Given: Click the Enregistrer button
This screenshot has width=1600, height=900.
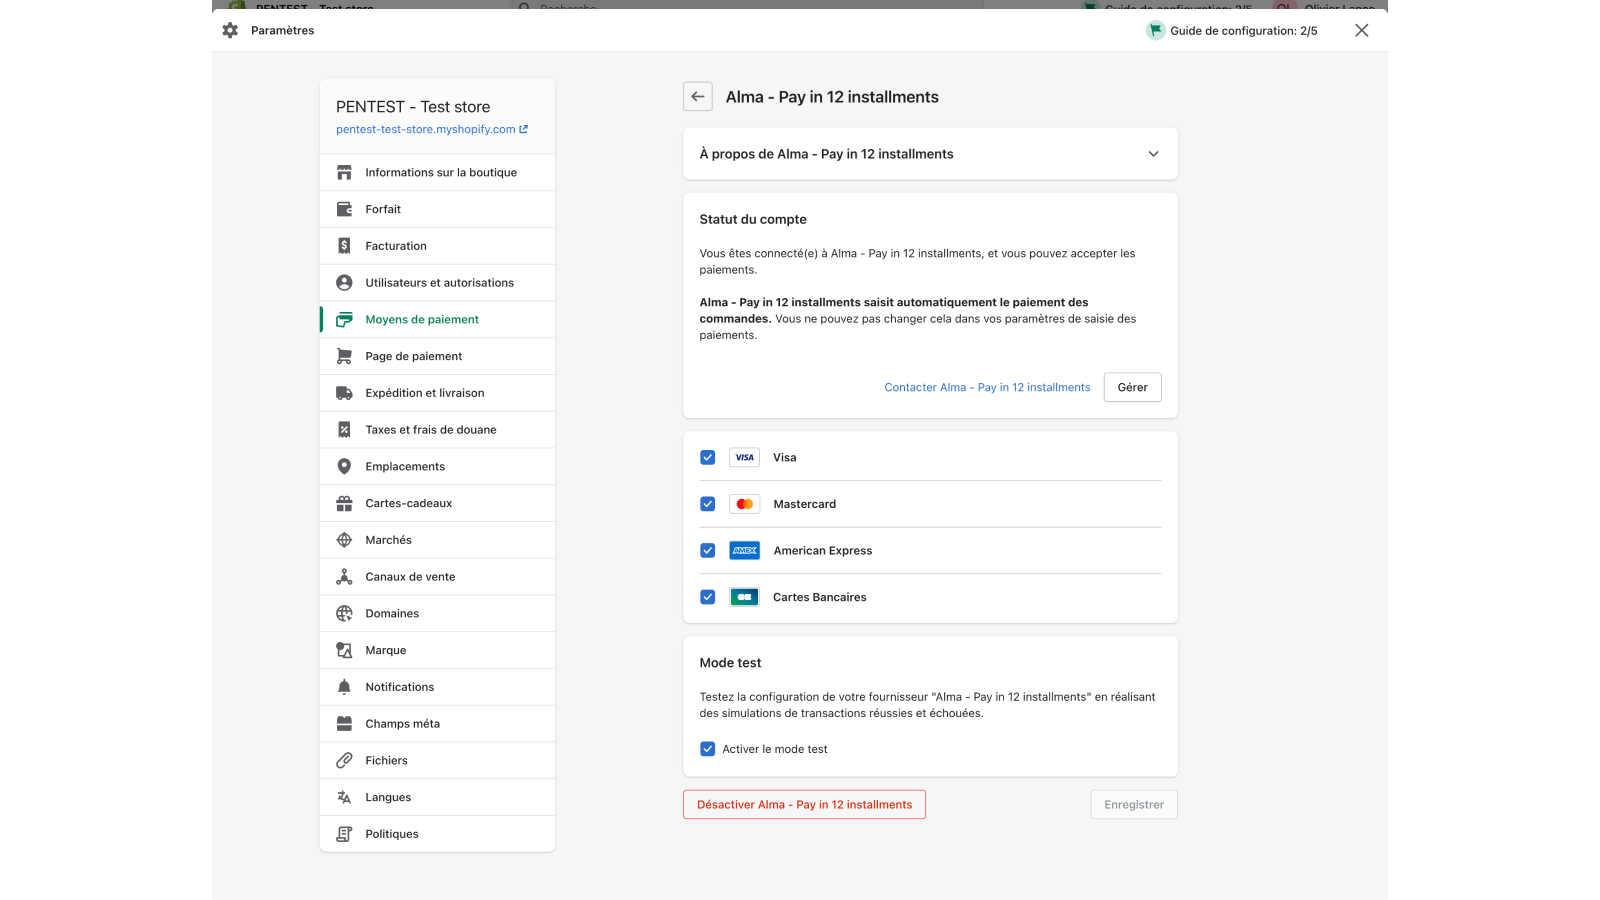Looking at the screenshot, I should [1134, 804].
